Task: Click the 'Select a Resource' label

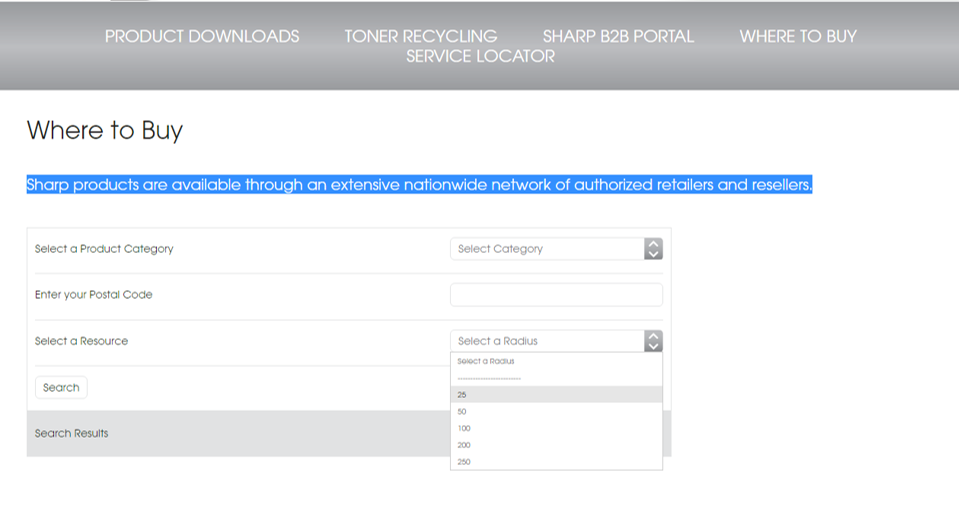Action: click(x=81, y=341)
